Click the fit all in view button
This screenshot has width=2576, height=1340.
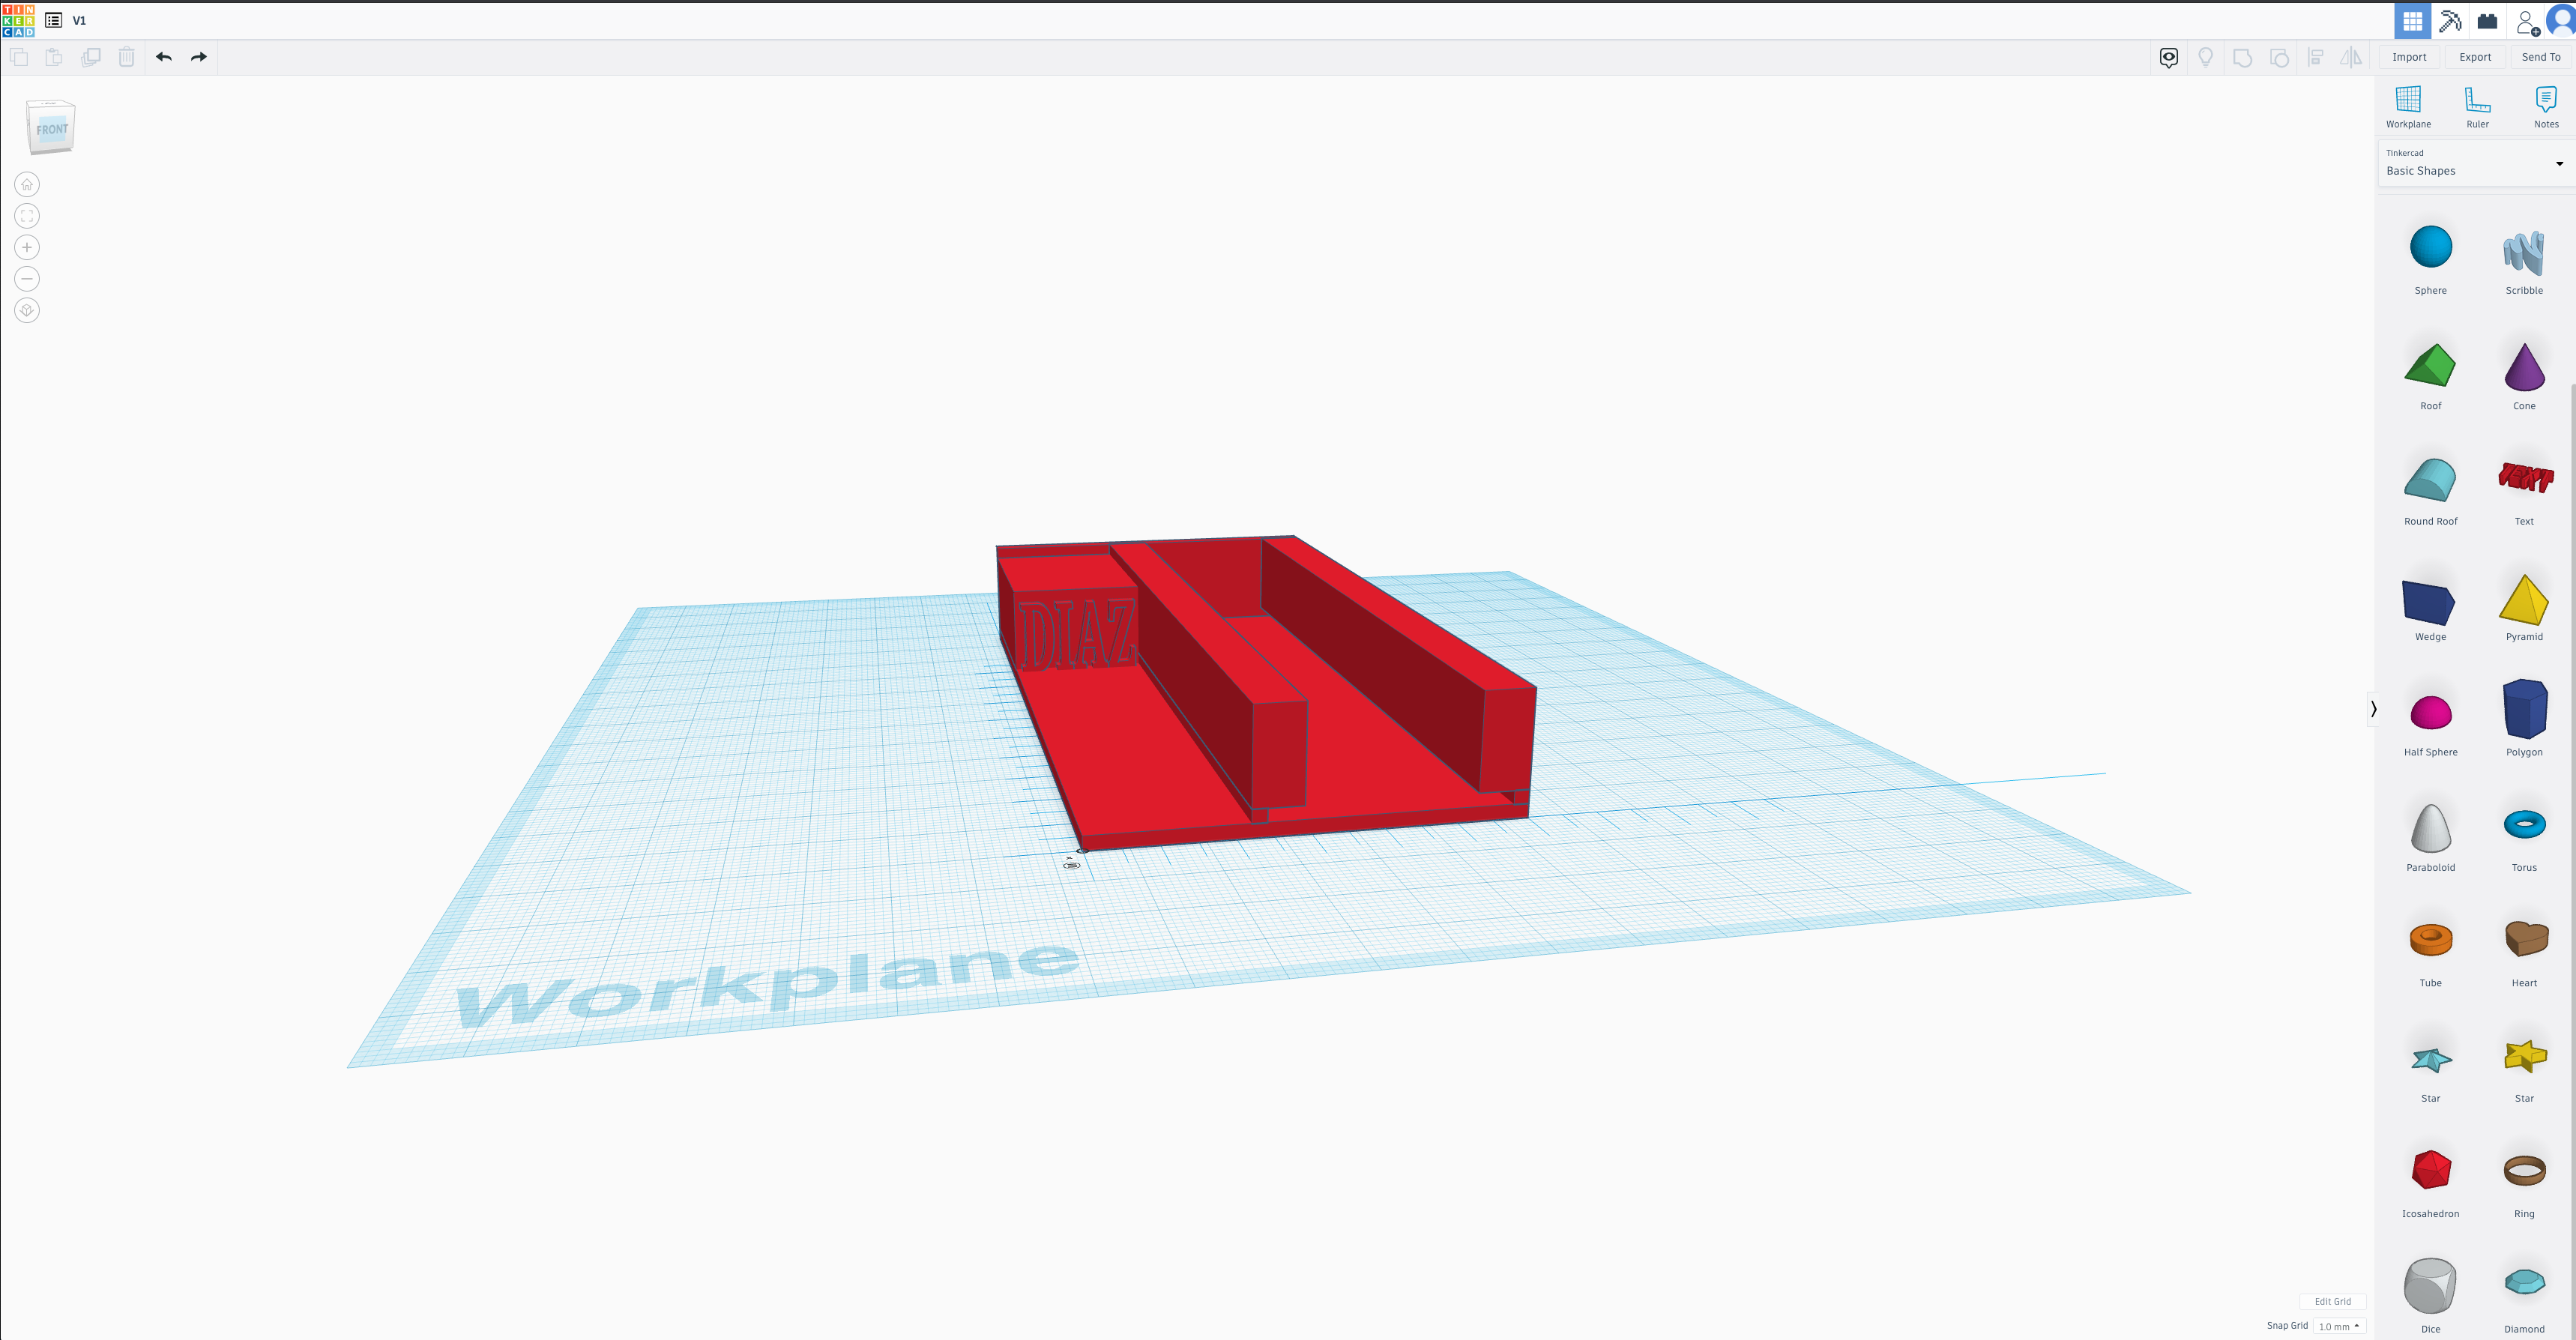pos(27,216)
